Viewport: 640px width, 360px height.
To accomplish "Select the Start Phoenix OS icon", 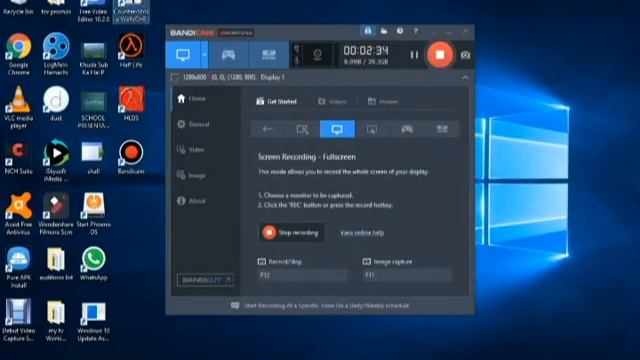I will click(x=93, y=214).
